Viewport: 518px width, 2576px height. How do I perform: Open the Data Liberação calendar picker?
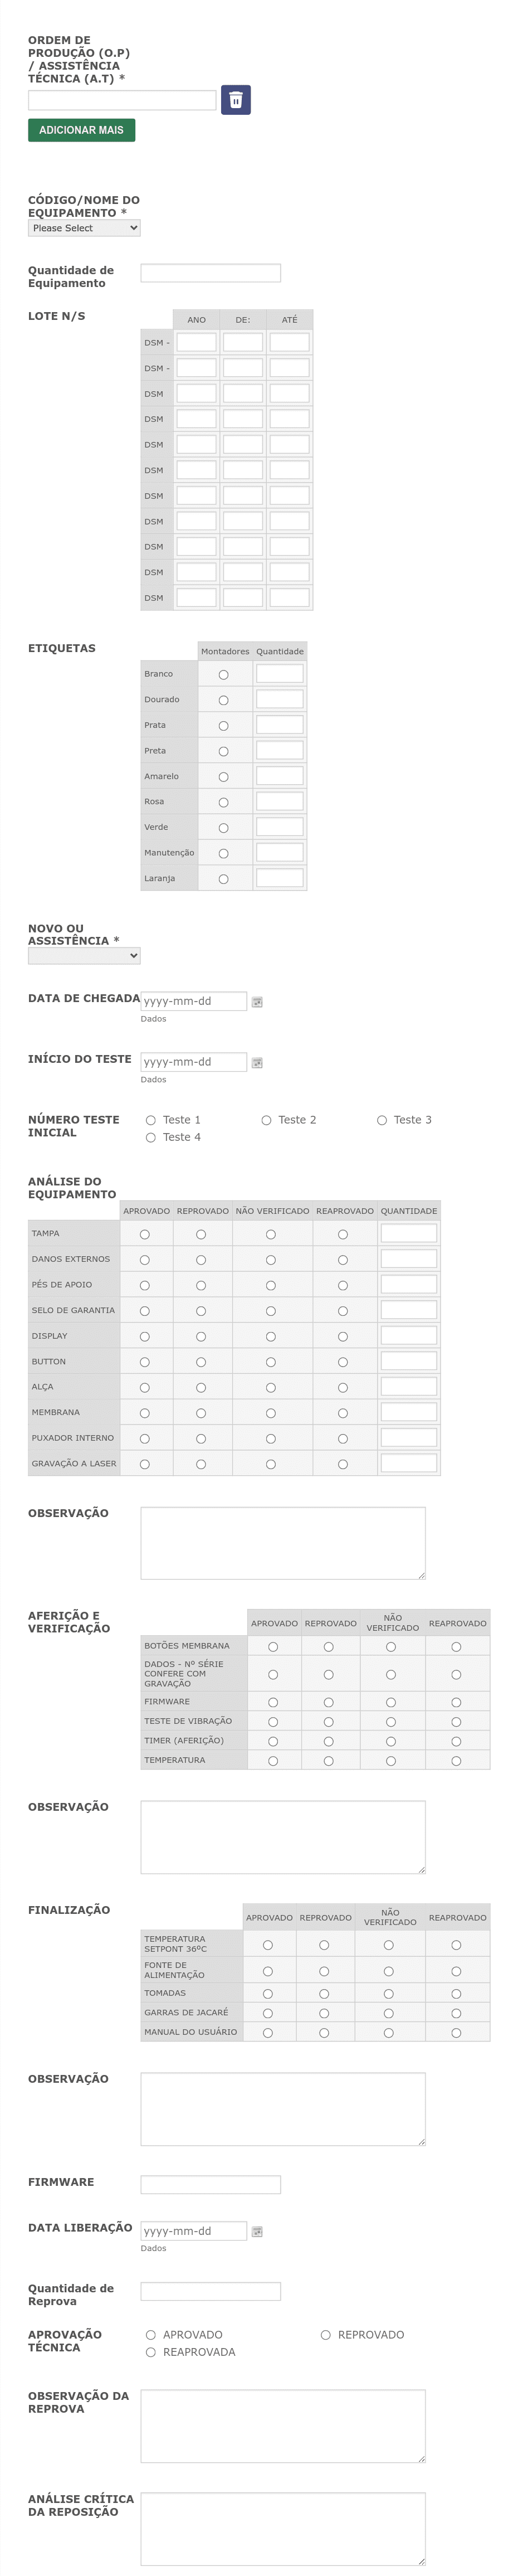pyautogui.click(x=257, y=2232)
